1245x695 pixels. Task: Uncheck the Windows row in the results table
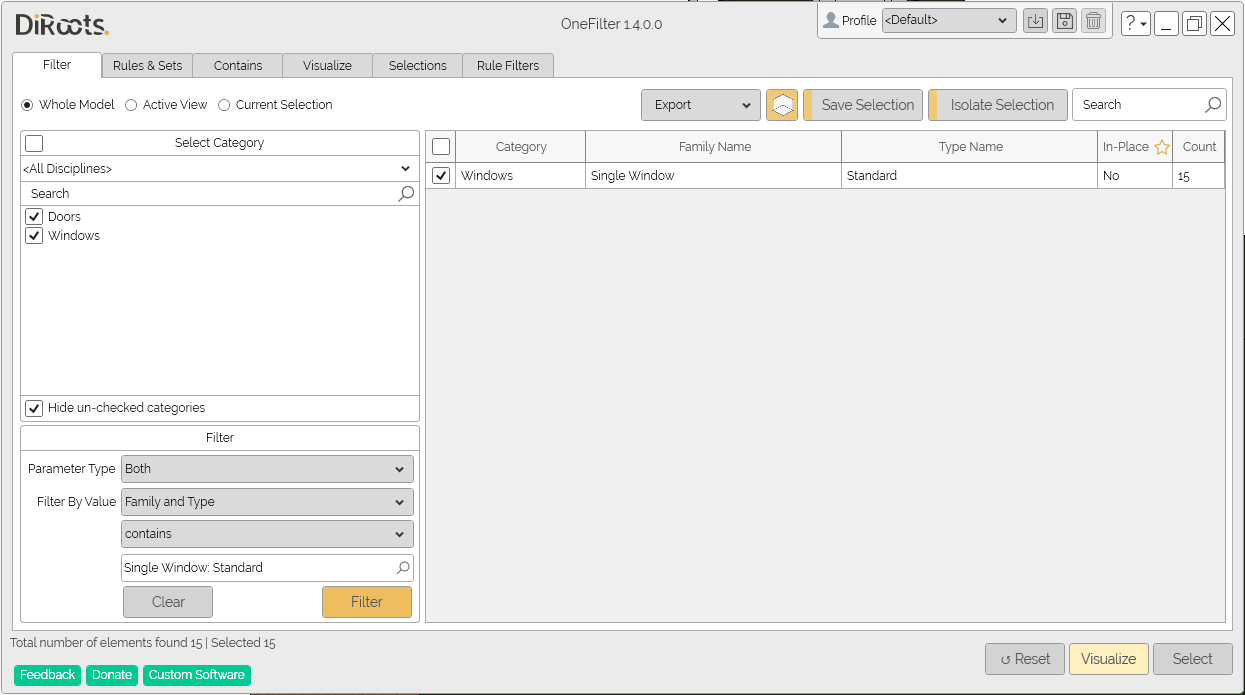pyautogui.click(x=441, y=175)
